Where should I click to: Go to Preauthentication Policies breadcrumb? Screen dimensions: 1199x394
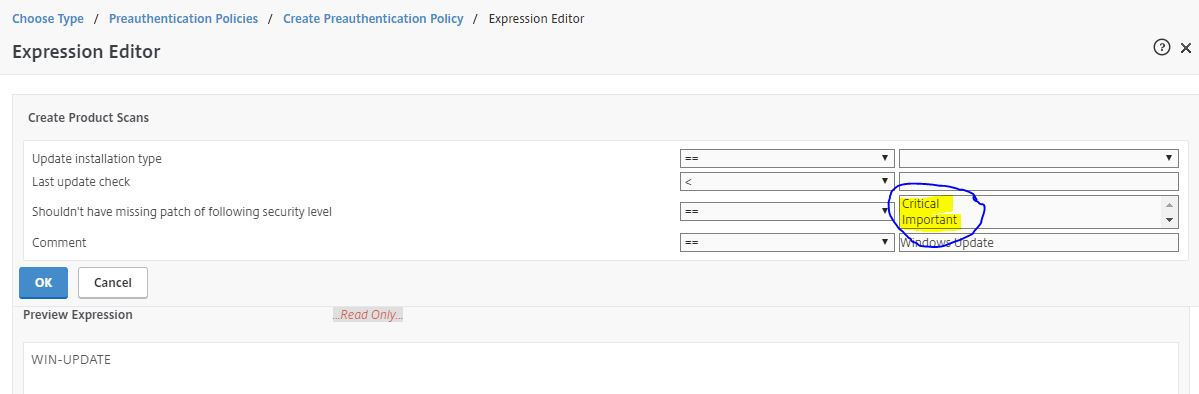184,18
